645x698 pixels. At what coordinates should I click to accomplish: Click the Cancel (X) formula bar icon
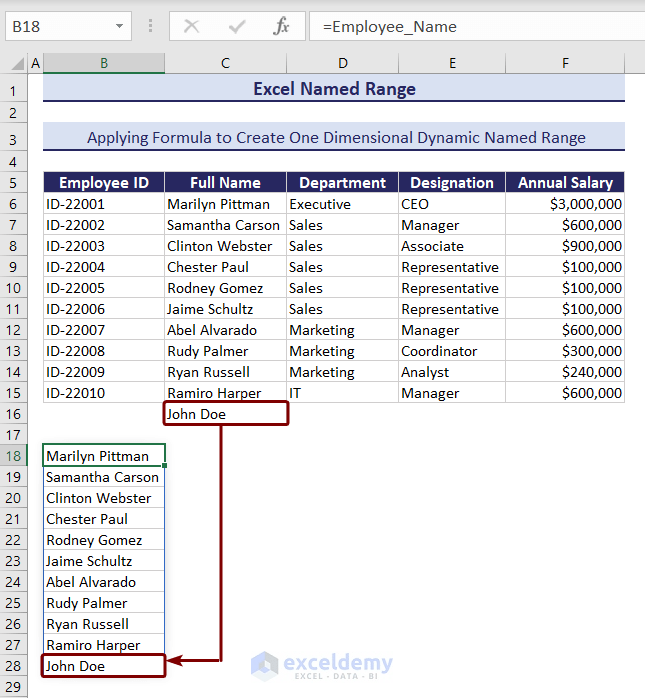pos(191,26)
